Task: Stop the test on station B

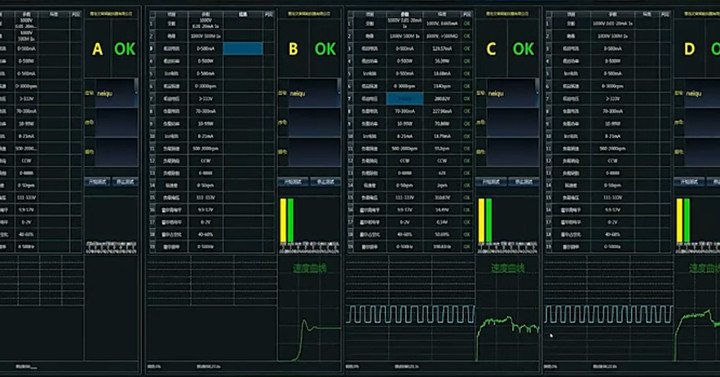Action: (x=325, y=182)
